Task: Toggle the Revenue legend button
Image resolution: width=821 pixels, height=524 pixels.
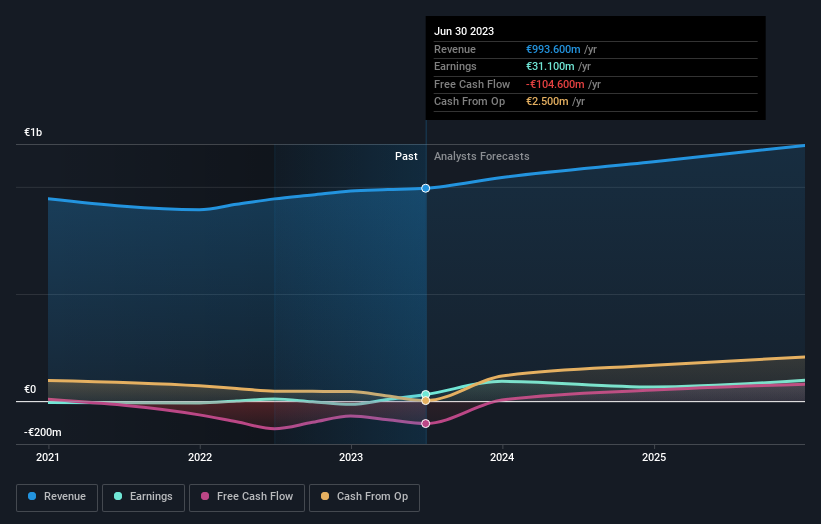Action: [57, 497]
